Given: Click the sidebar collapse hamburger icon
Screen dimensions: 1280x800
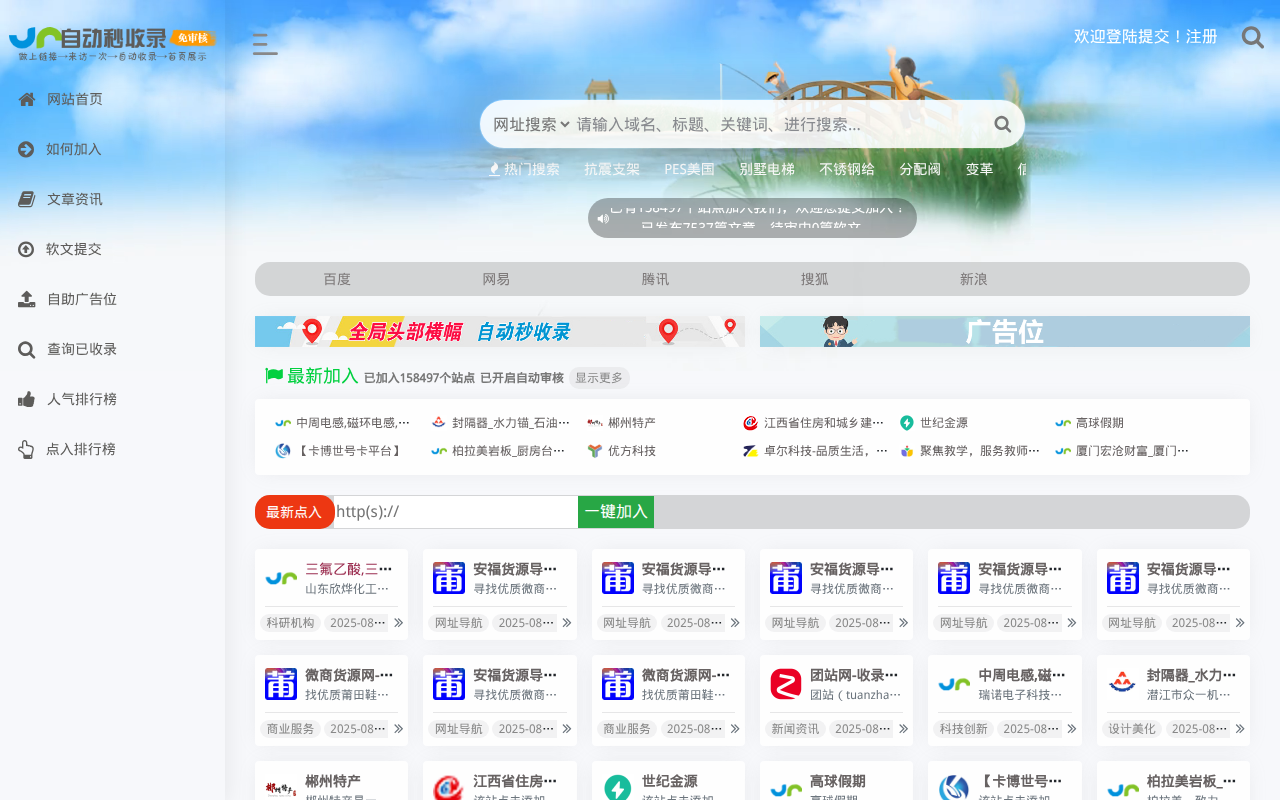Looking at the screenshot, I should 265,43.
